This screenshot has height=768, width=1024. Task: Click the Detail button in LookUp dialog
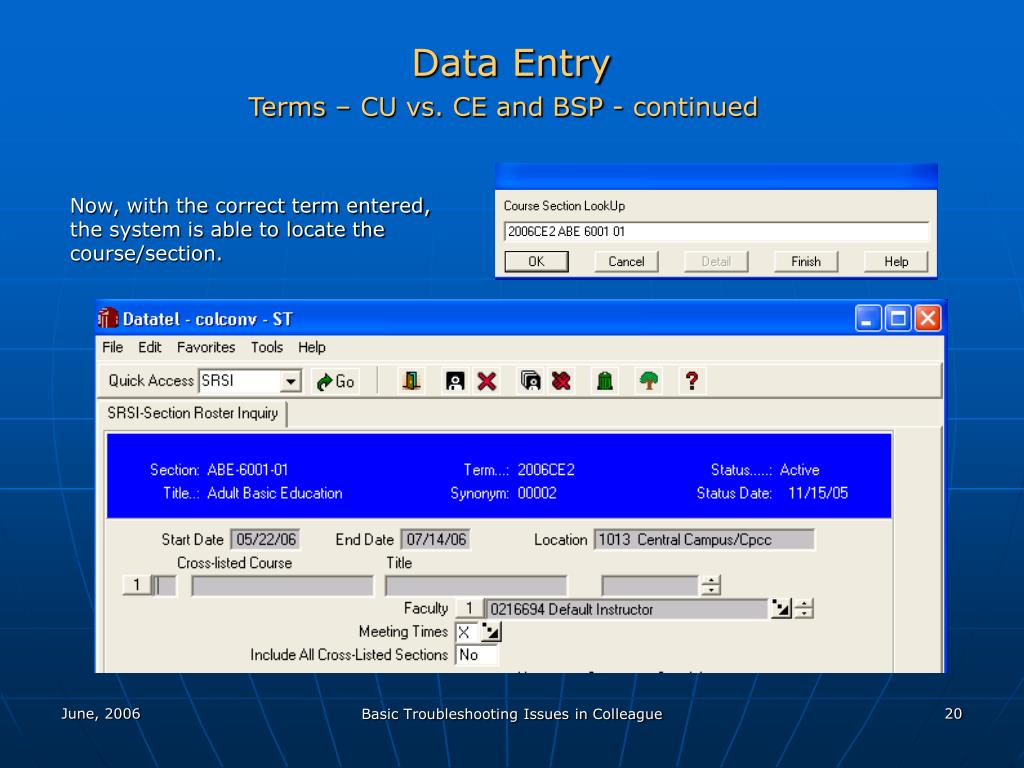click(716, 262)
